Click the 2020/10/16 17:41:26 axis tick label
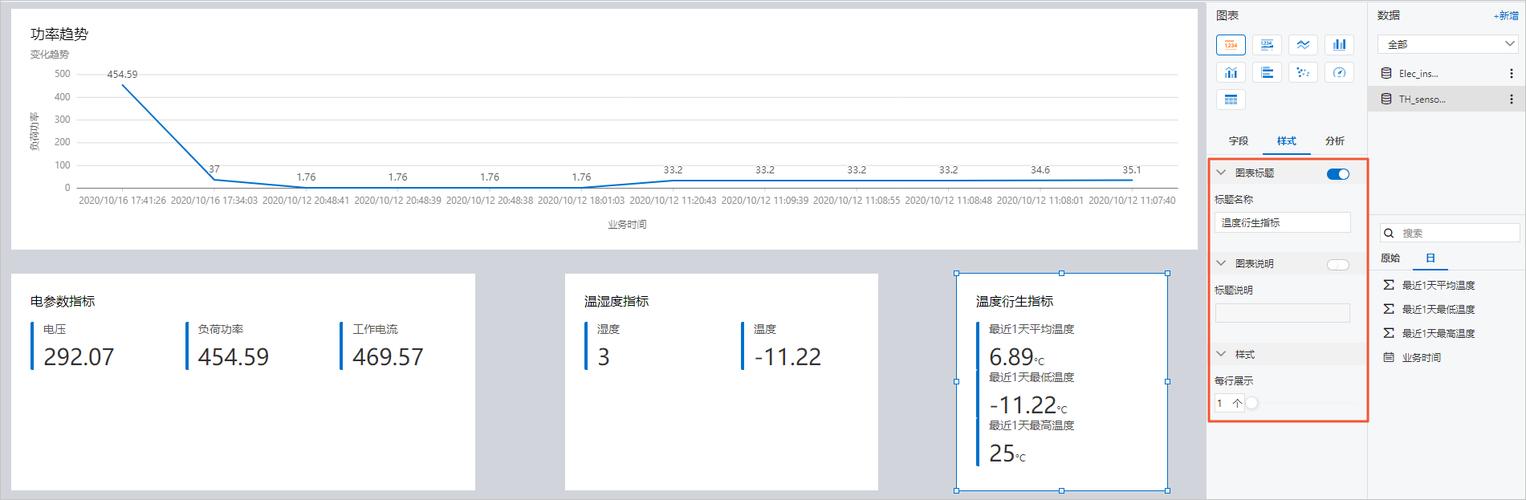The height and width of the screenshot is (500, 1526). point(123,201)
